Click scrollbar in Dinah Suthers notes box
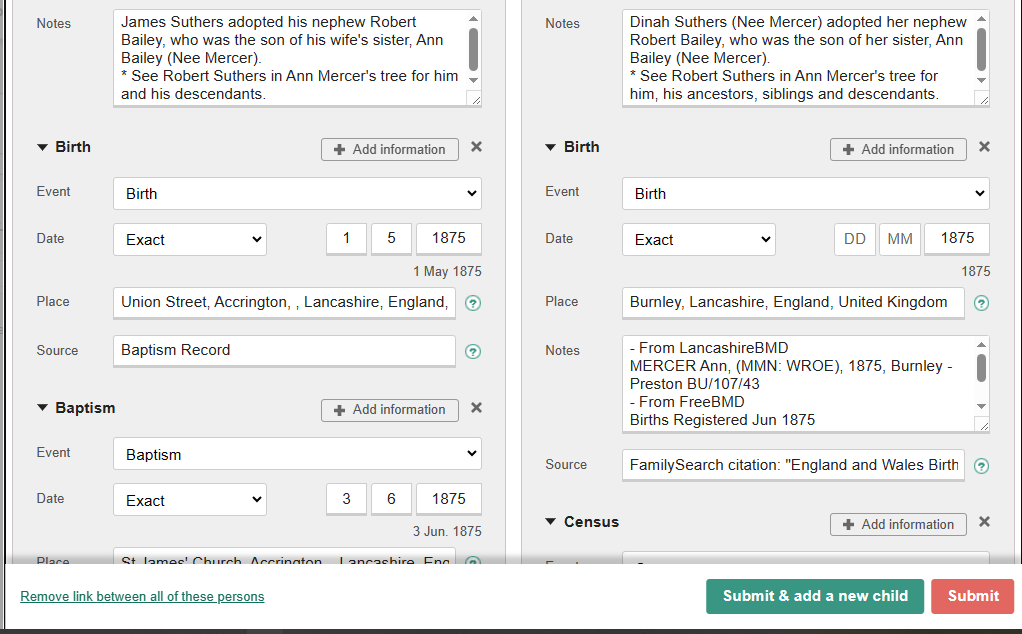Image resolution: width=1022 pixels, height=634 pixels. tap(981, 50)
